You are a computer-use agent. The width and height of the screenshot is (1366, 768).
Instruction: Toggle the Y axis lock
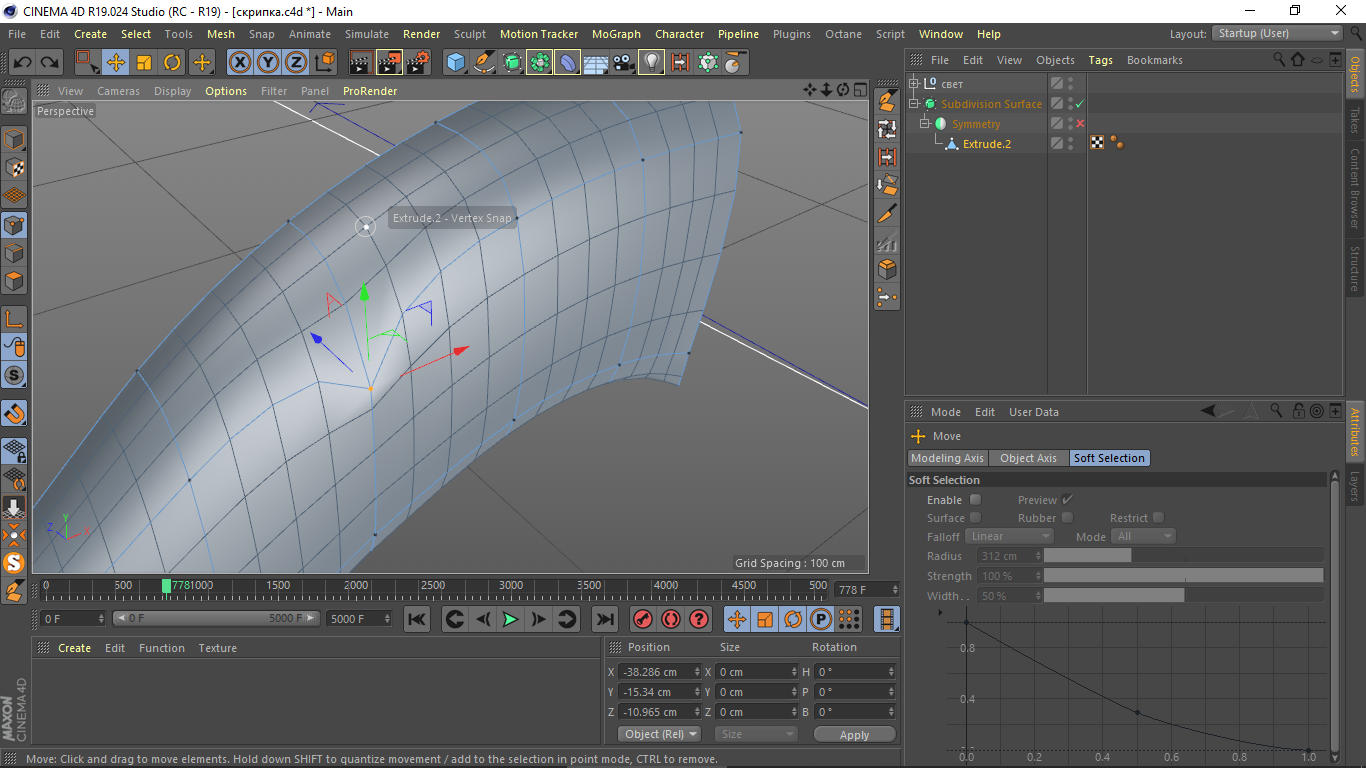(268, 62)
